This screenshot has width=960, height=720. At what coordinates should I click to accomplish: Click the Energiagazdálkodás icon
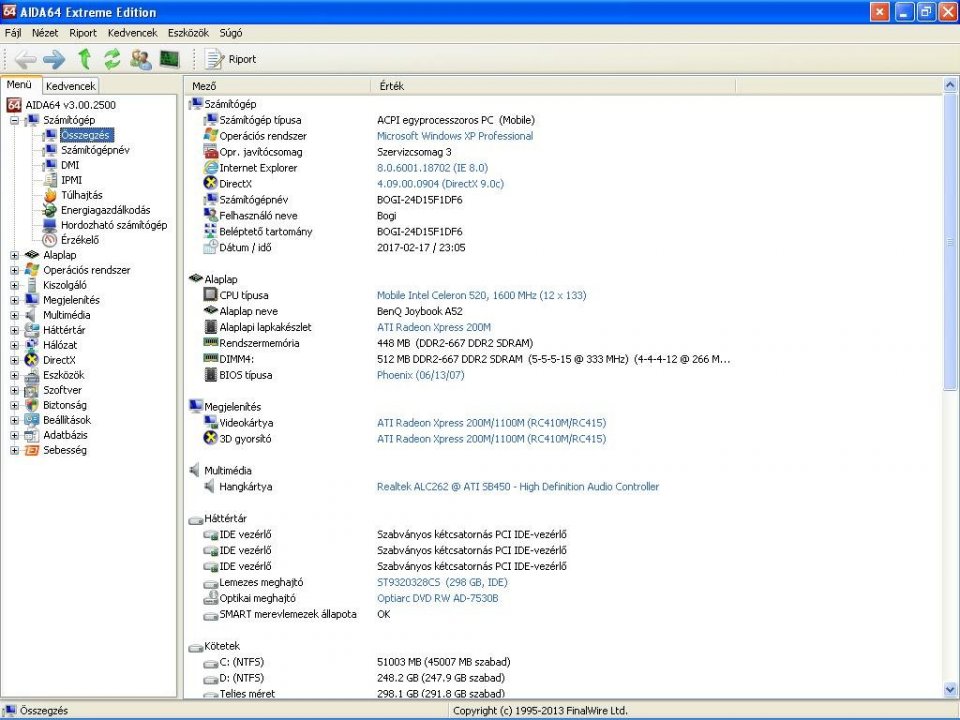pos(50,210)
